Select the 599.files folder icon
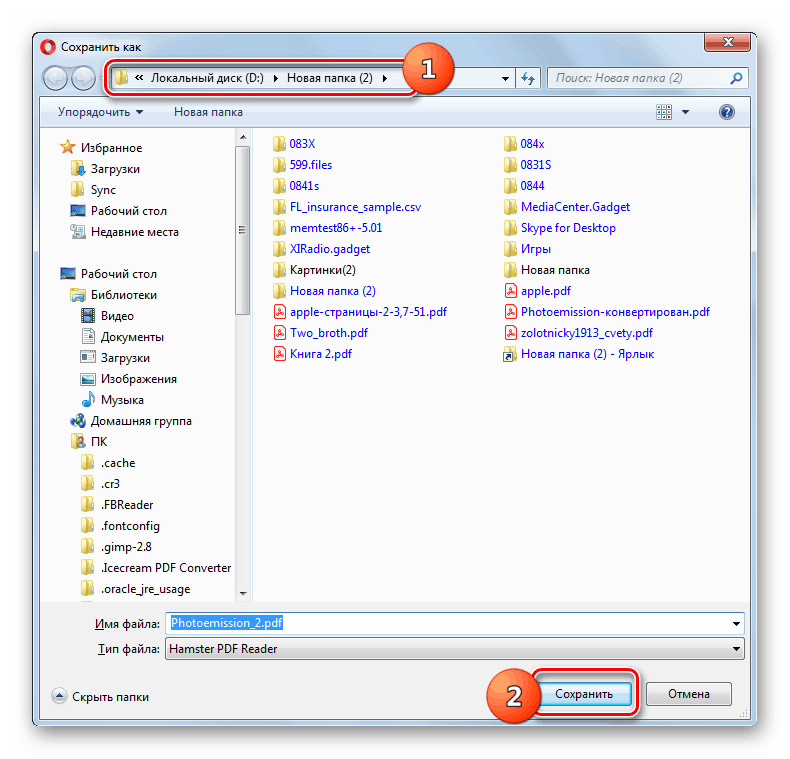Screen dimensions: 790x759 tap(279, 165)
